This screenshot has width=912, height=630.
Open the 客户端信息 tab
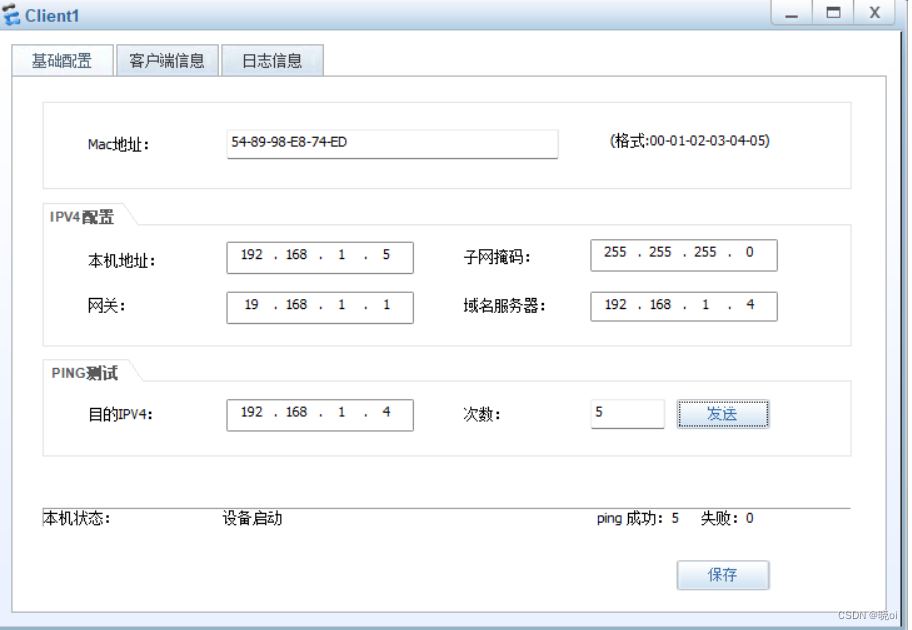(x=168, y=60)
